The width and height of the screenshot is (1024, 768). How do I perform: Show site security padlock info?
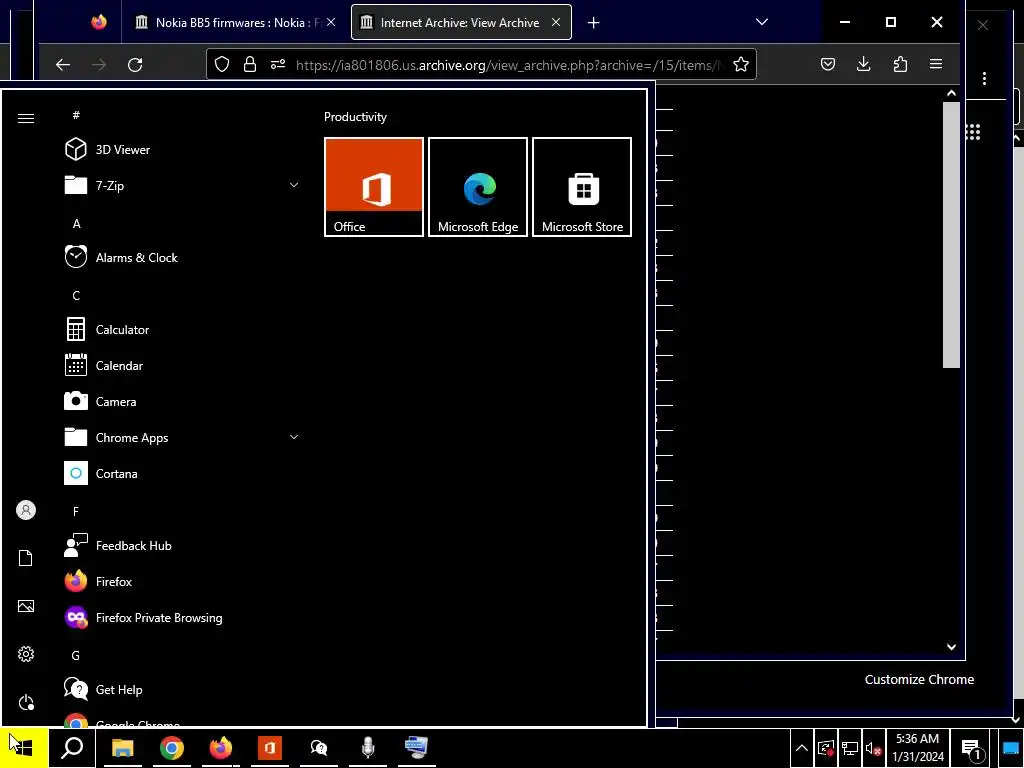pos(249,64)
